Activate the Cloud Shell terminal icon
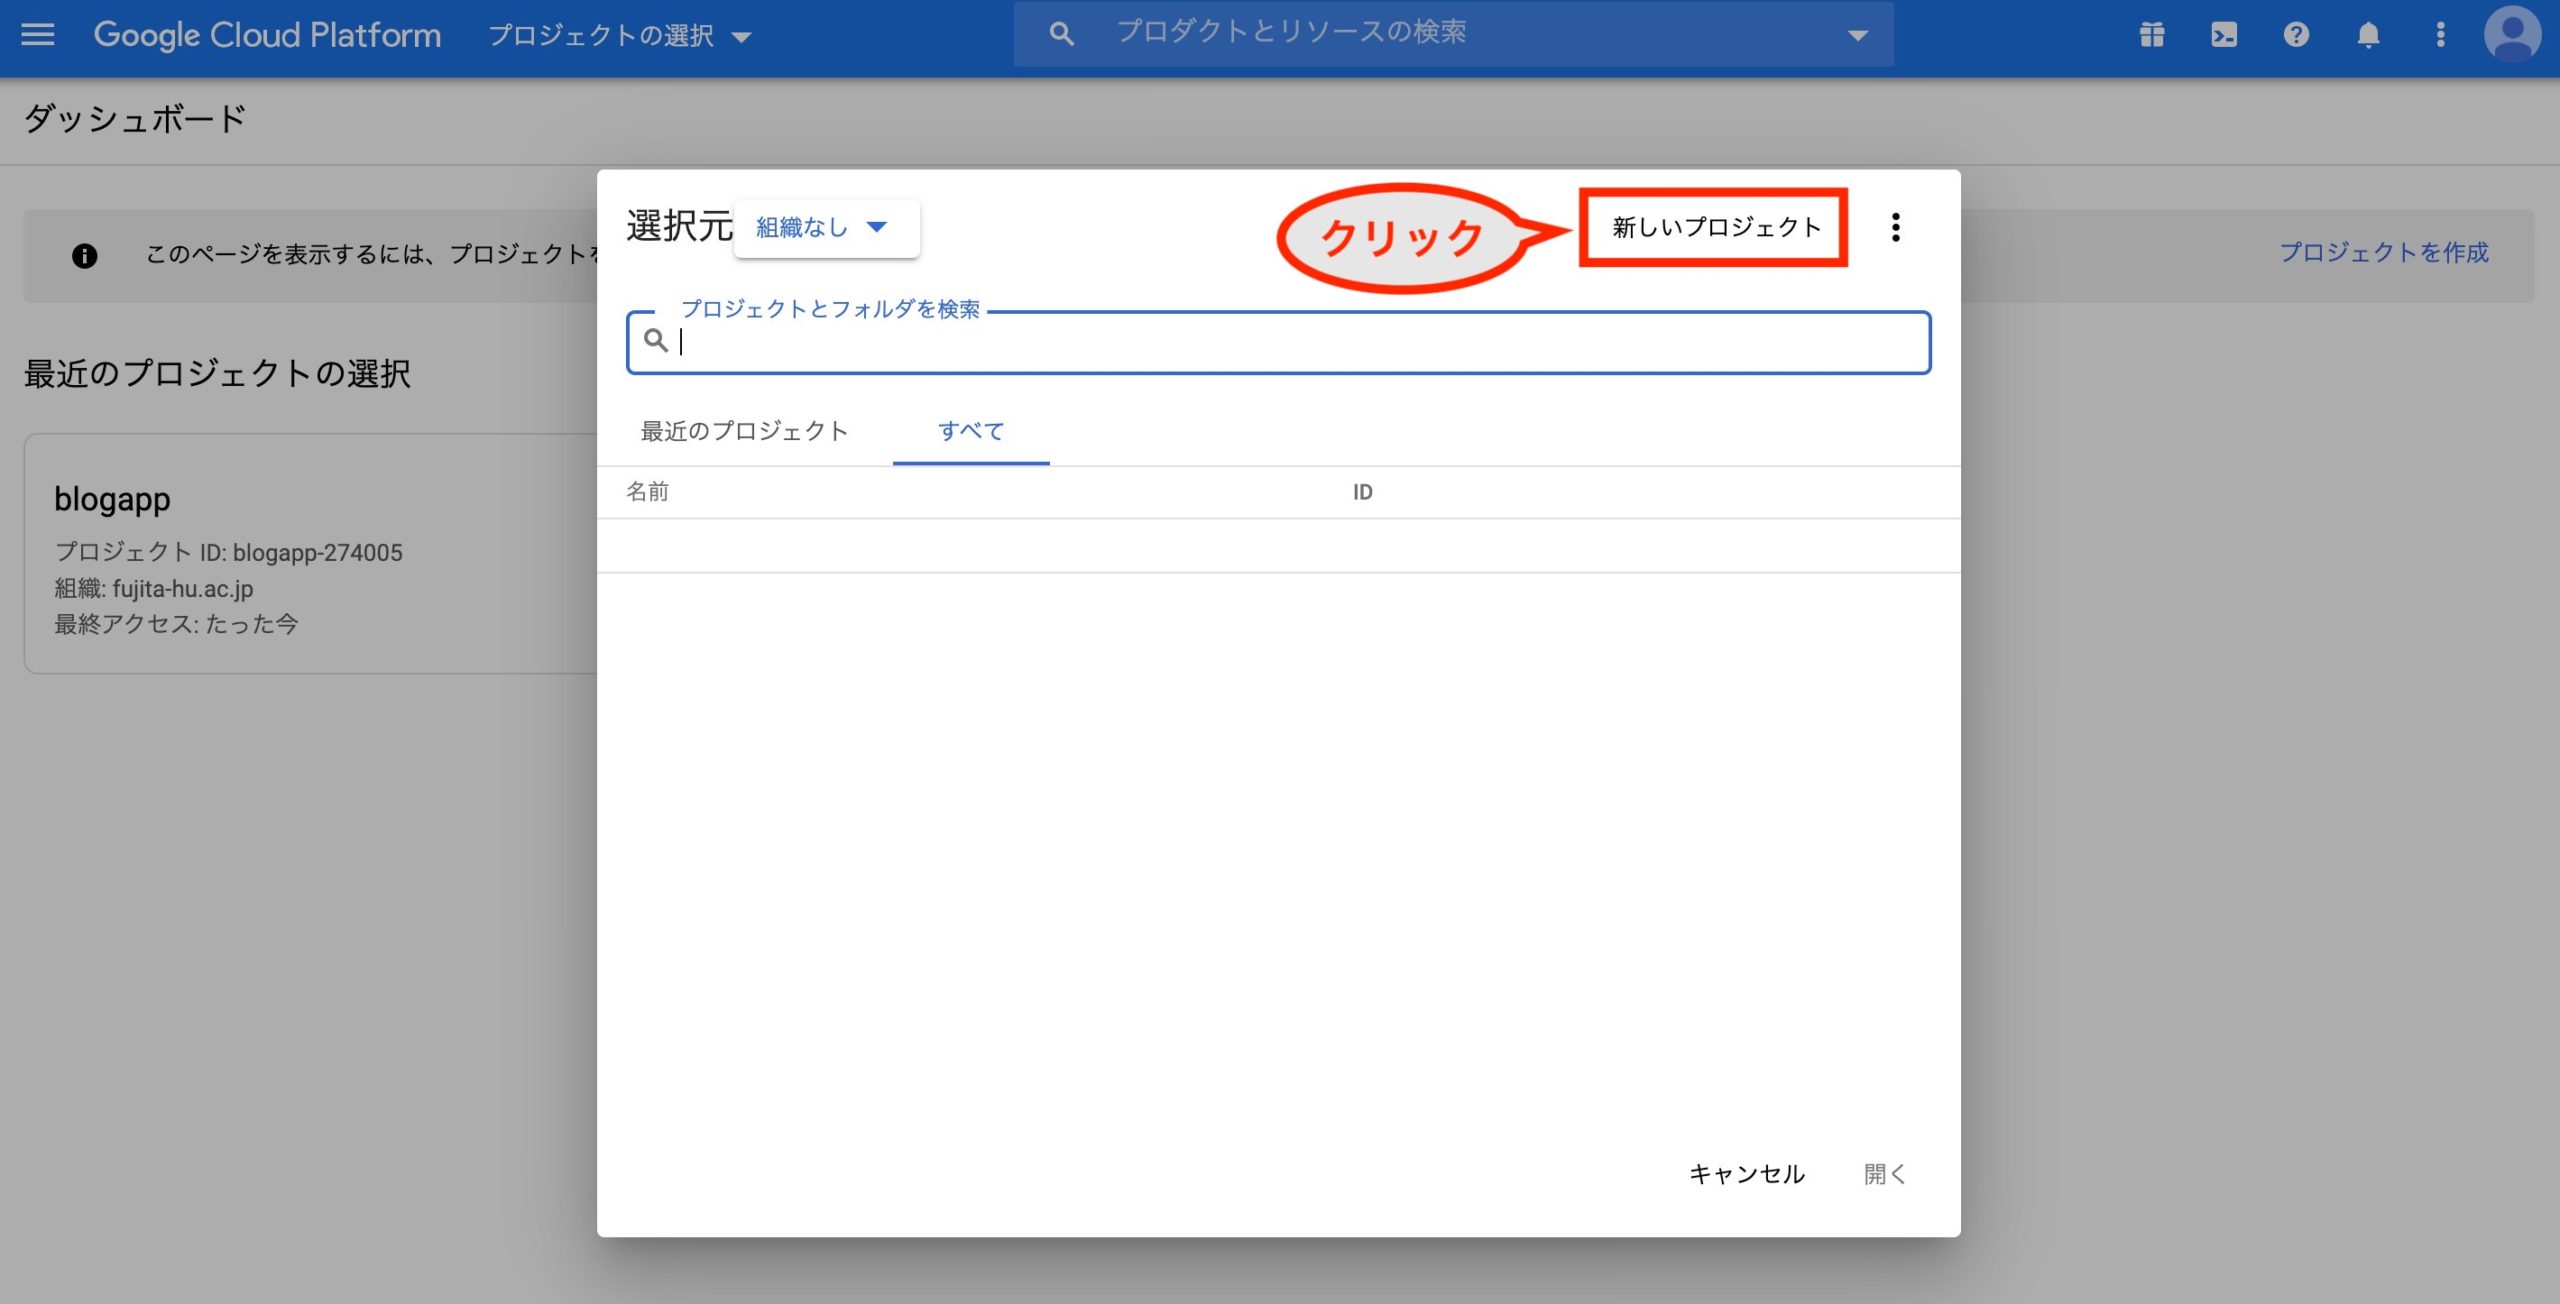Screen dimensions: 2560x1304 (x=2224, y=35)
